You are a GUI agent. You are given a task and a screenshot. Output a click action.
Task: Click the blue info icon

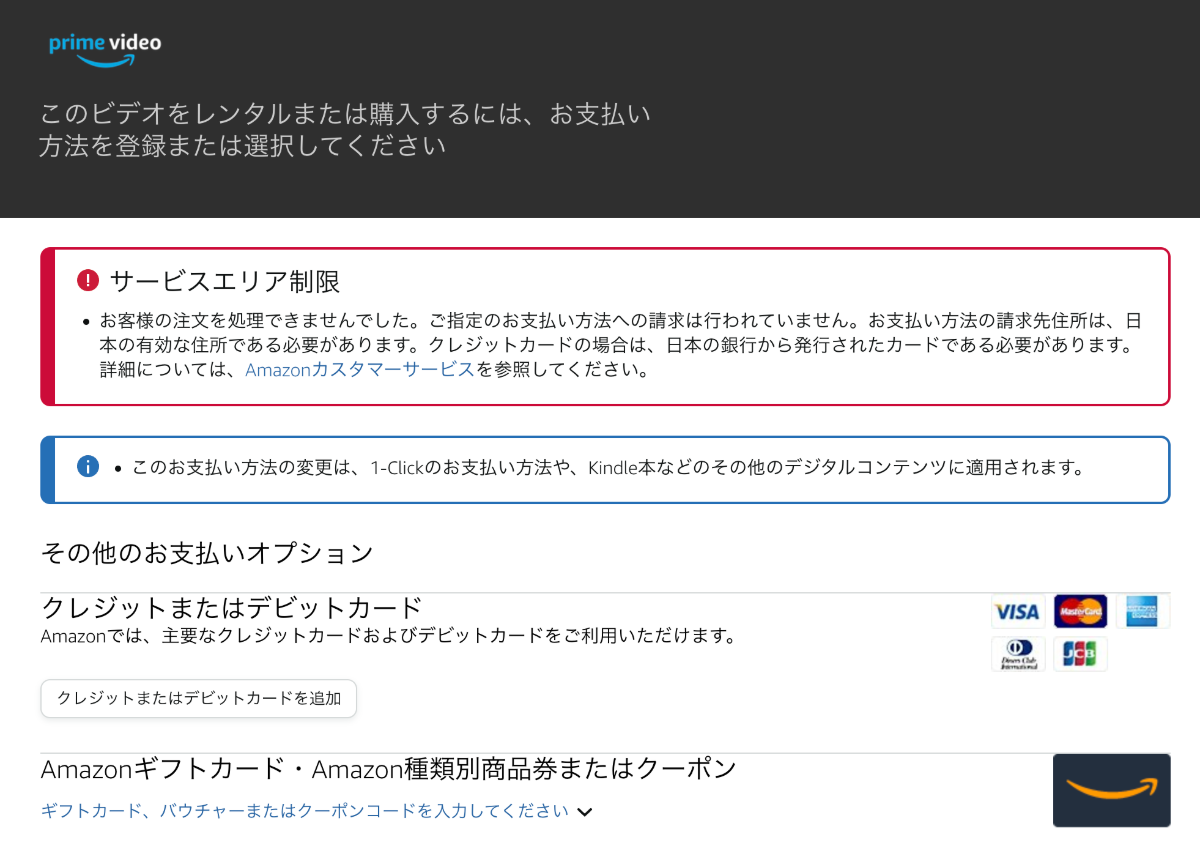point(88,466)
